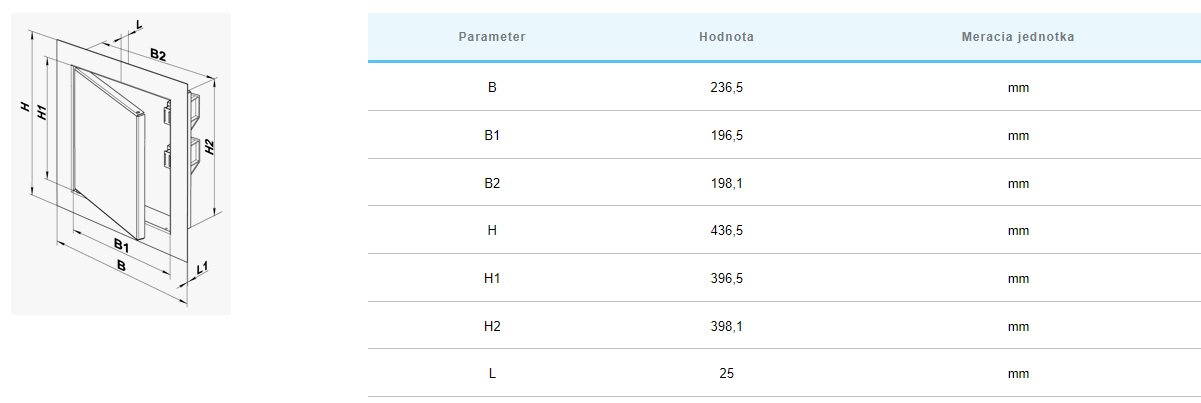Click the value 436,5 in table
The height and width of the screenshot is (403, 1201).
(727, 230)
